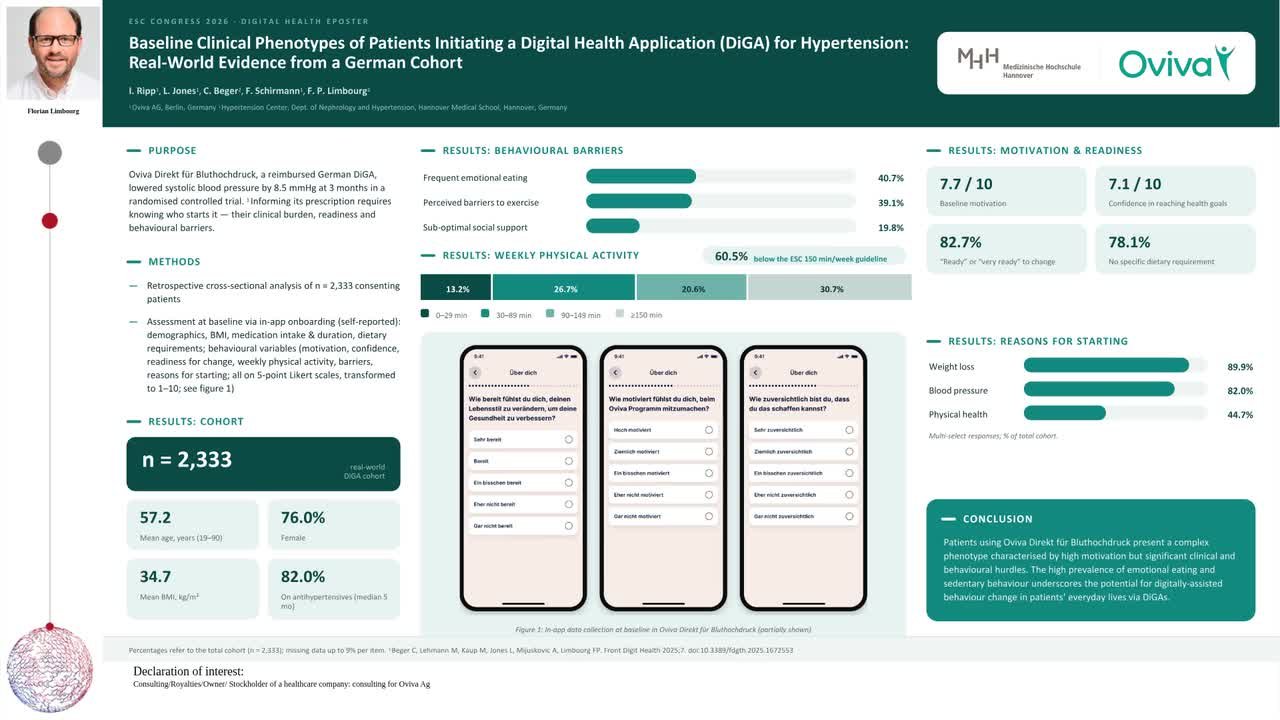Screen dimensions: 1280x720
Task: Click the red and blue globe graphic
Action: (50, 668)
